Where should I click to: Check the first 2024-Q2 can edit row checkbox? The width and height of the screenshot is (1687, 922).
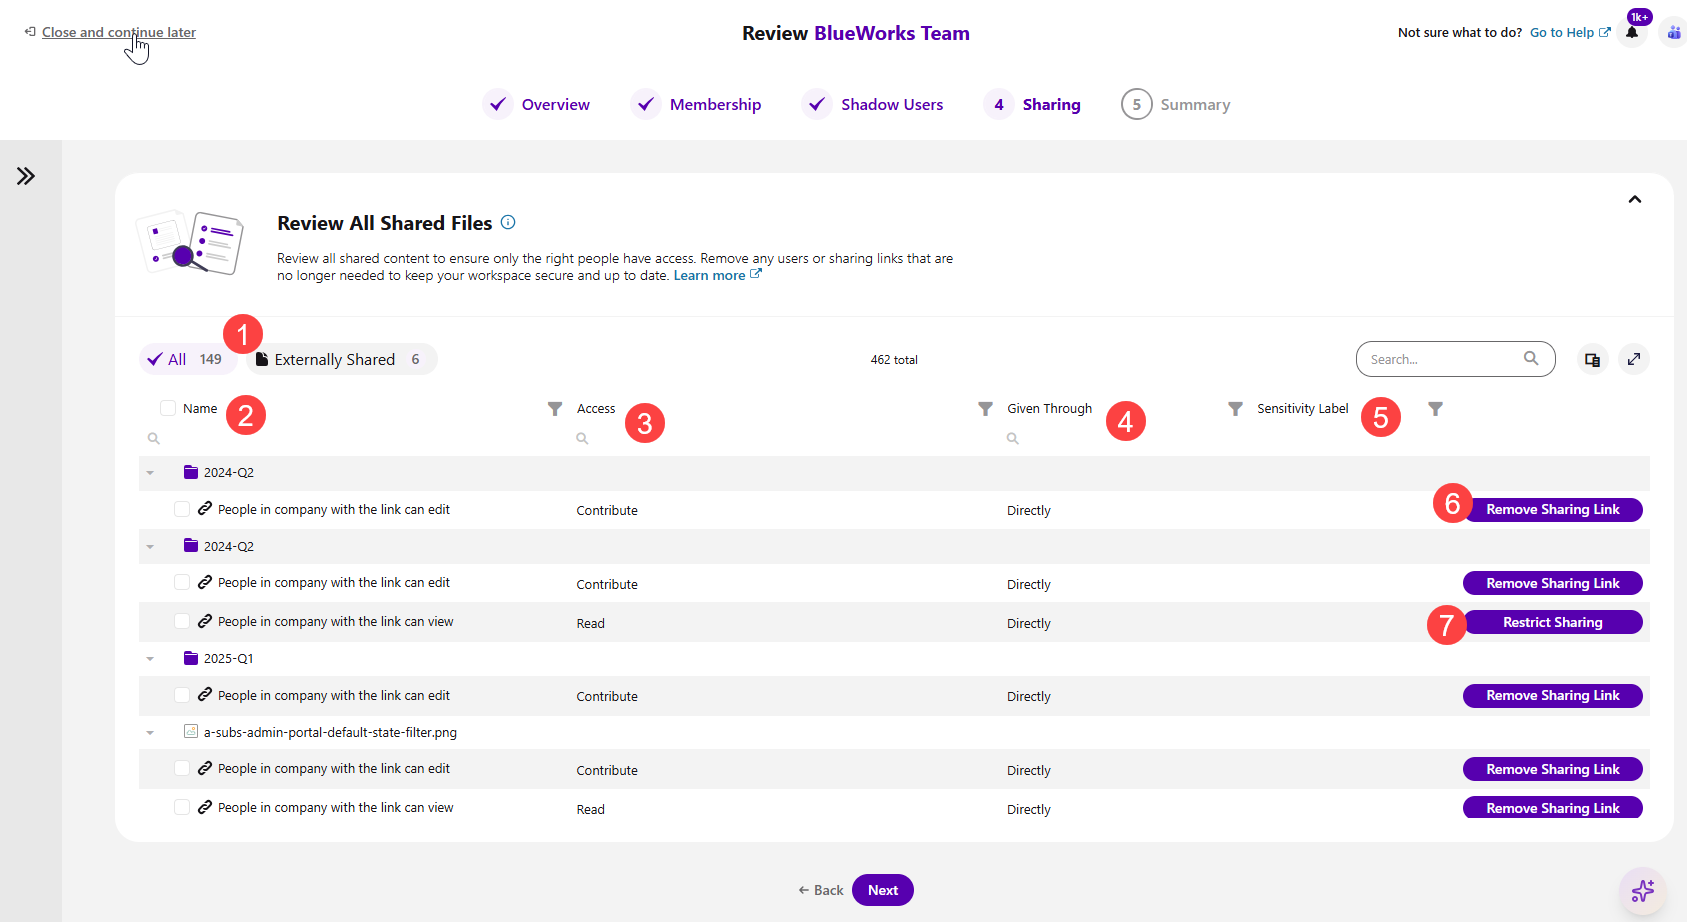tap(182, 509)
